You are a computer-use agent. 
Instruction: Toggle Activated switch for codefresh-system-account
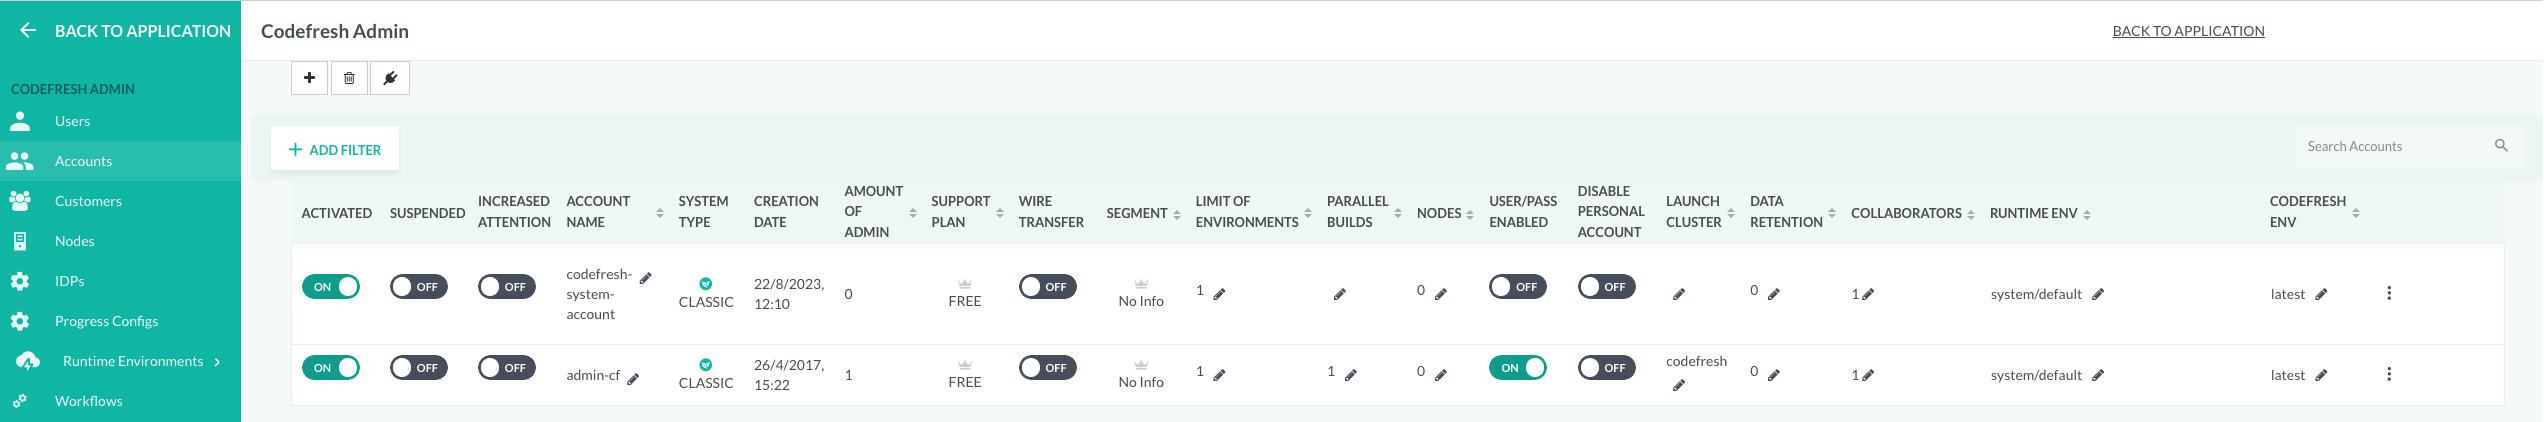pyautogui.click(x=331, y=287)
